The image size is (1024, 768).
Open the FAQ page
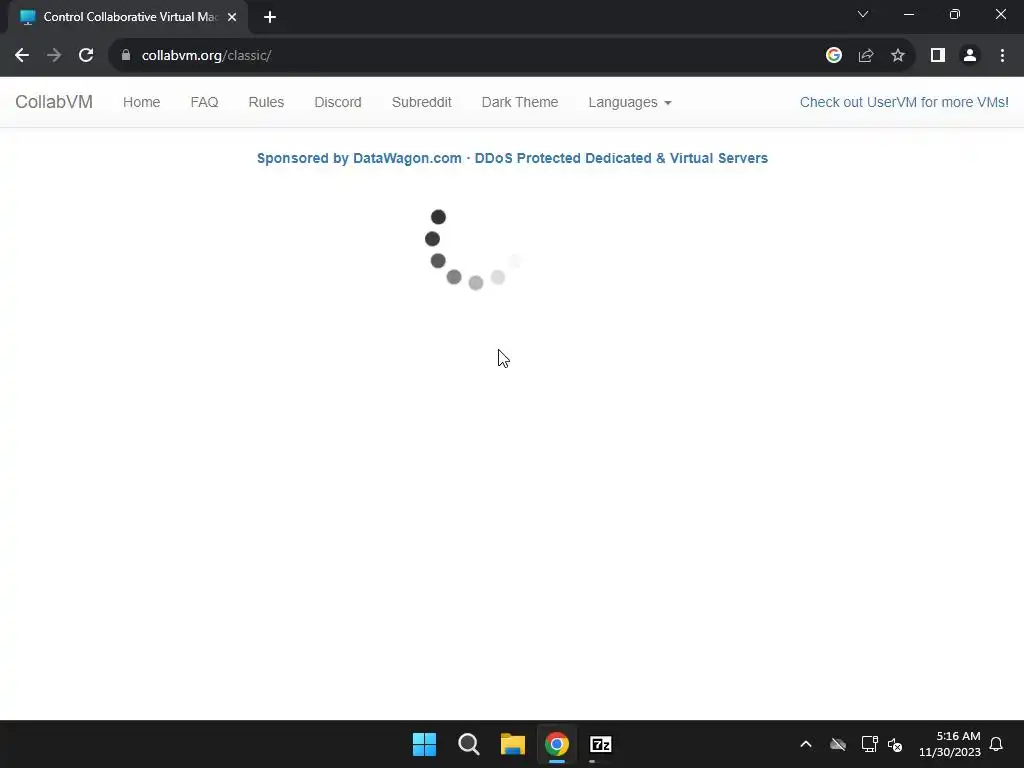[204, 102]
